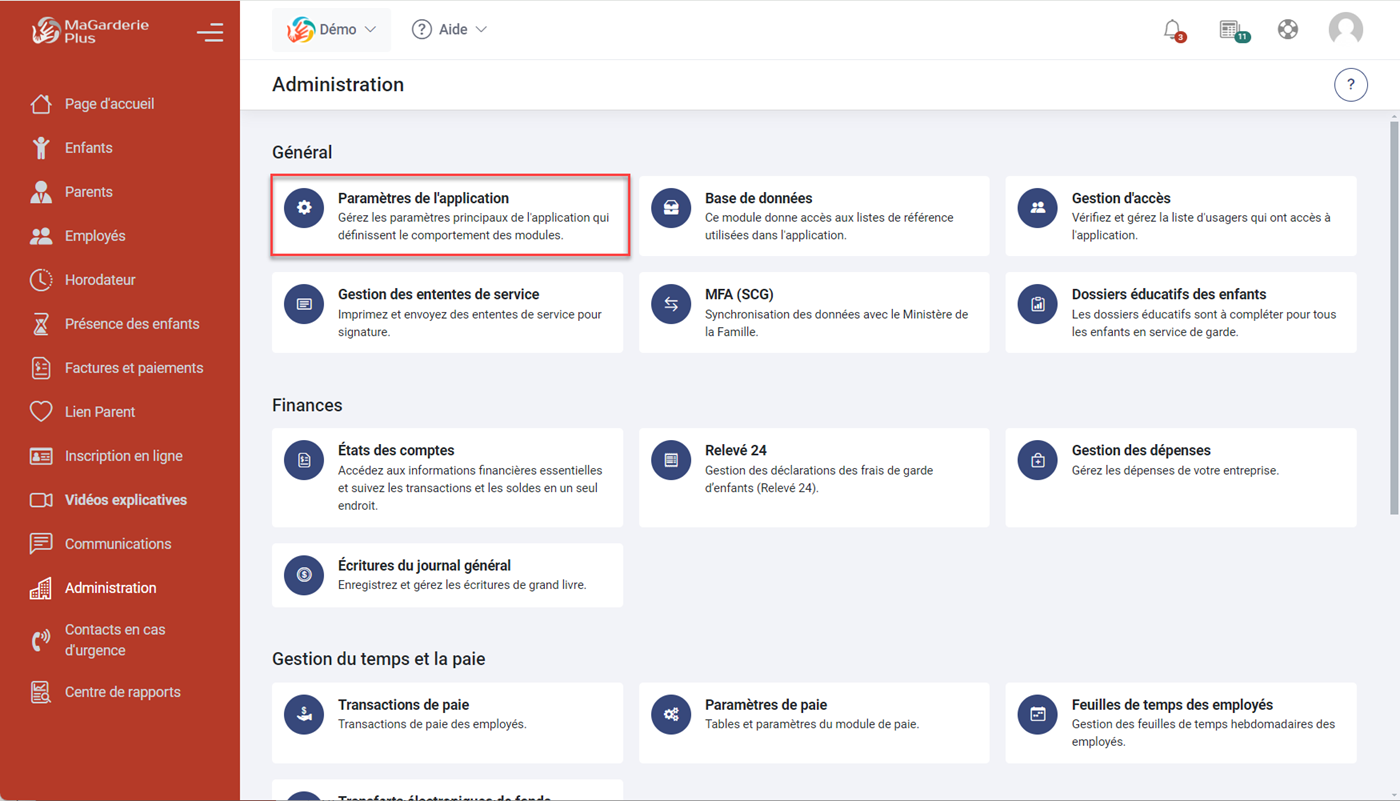The width and height of the screenshot is (1400, 801).
Task: Click the page help question mark button
Action: click(x=1351, y=85)
